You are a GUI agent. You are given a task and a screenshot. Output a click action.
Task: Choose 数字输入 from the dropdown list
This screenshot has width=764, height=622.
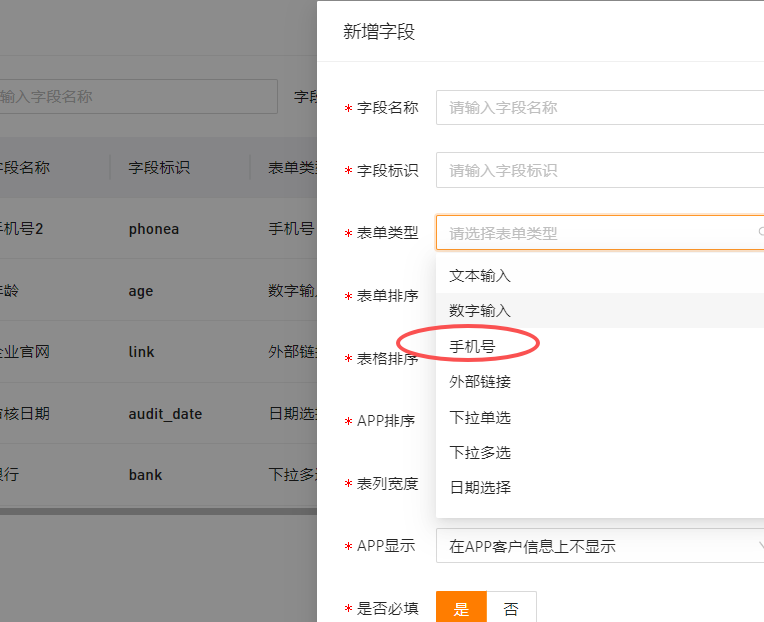point(480,311)
